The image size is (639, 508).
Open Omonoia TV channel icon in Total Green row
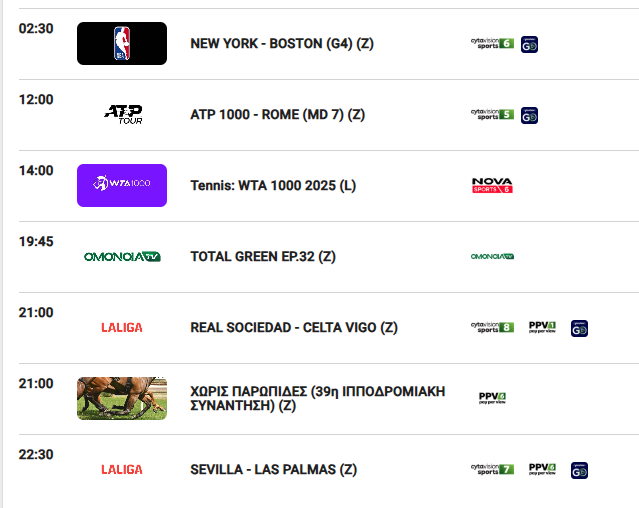[x=492, y=256]
